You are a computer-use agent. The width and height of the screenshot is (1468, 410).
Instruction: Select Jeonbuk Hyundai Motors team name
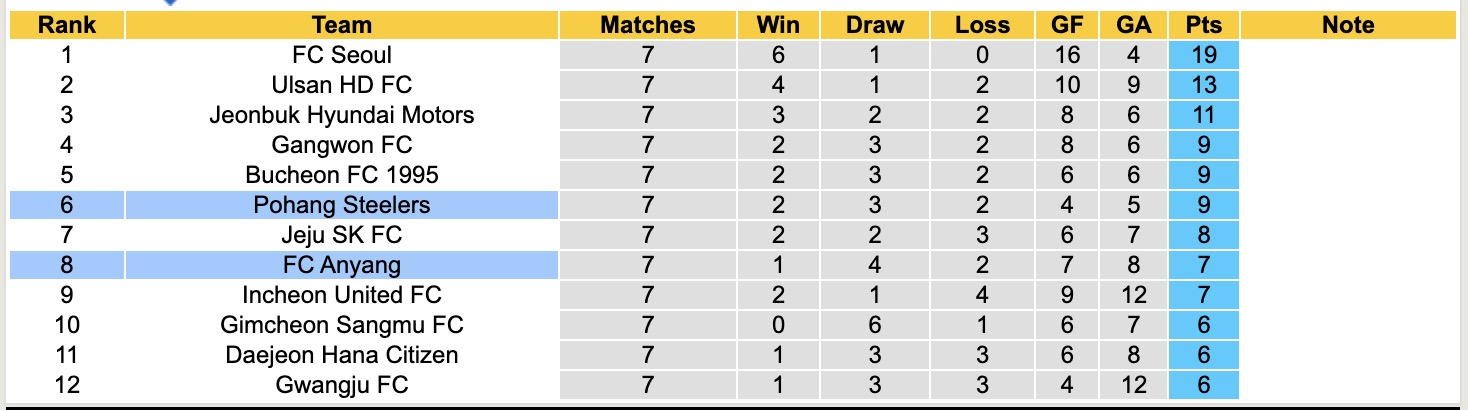coord(341,115)
